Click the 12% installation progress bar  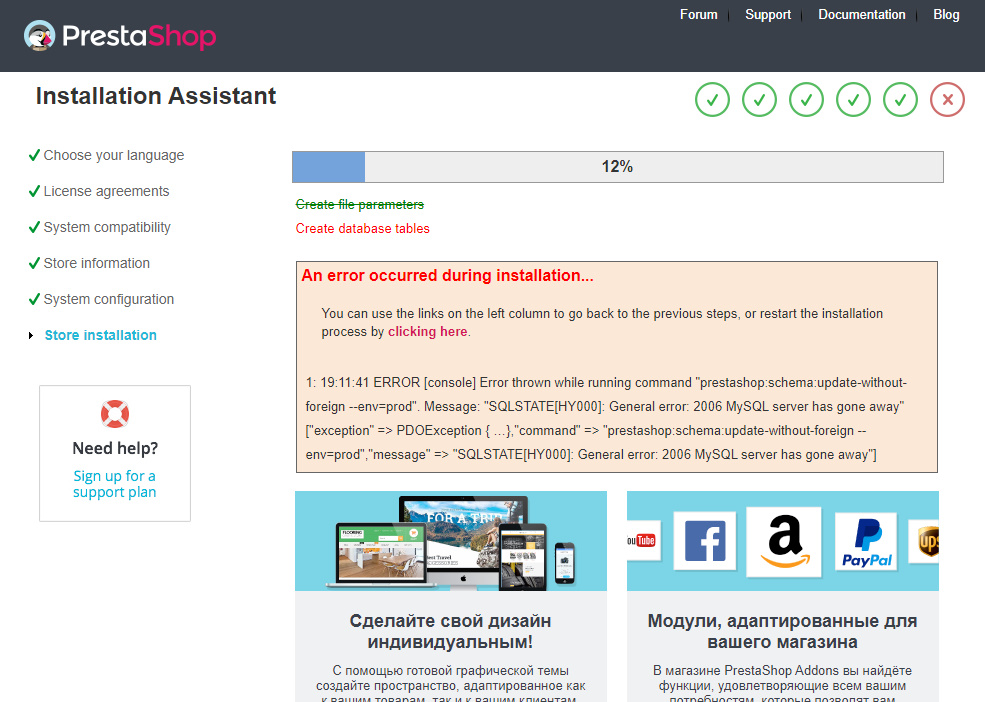pos(617,167)
